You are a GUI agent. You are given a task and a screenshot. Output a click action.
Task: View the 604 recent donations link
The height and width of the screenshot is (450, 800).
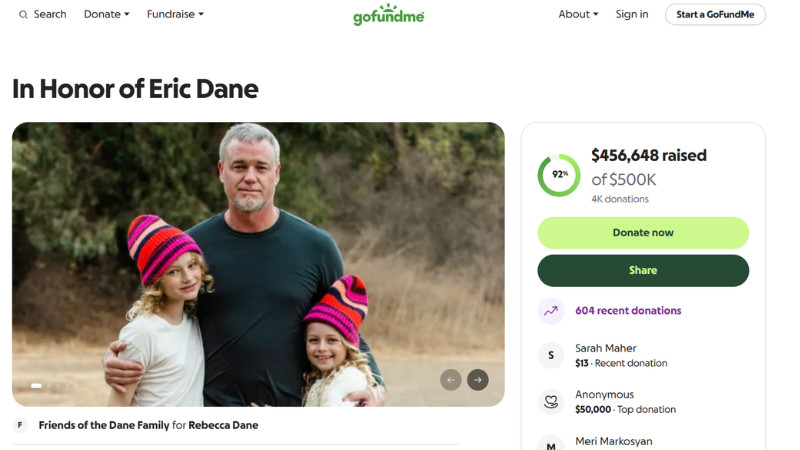pos(628,311)
